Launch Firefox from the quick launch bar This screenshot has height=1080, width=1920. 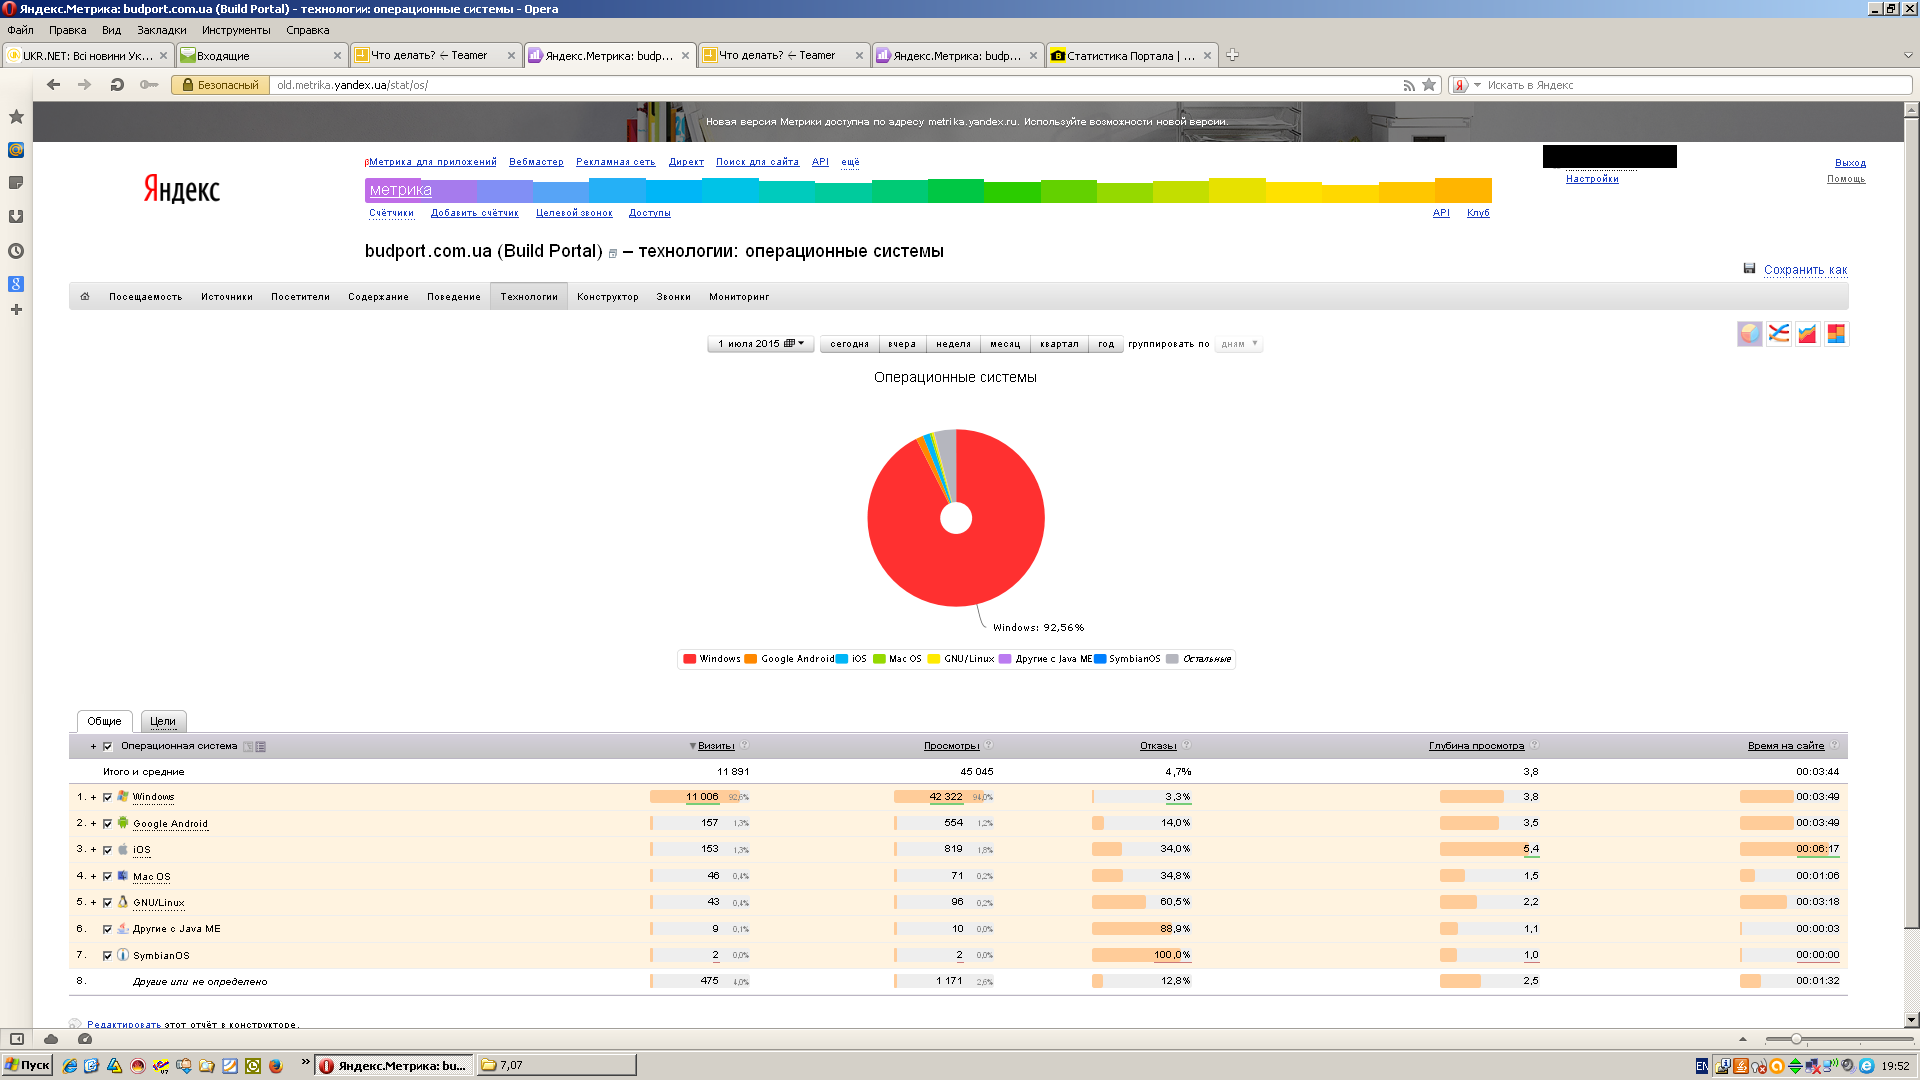[x=276, y=1066]
